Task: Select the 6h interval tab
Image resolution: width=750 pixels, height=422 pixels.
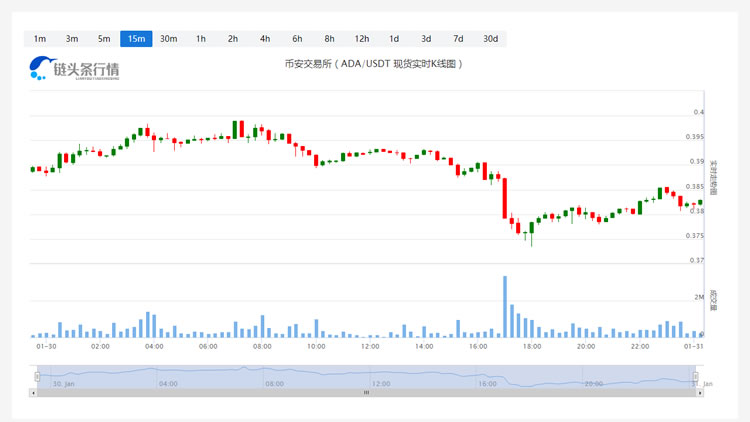Action: (297, 39)
